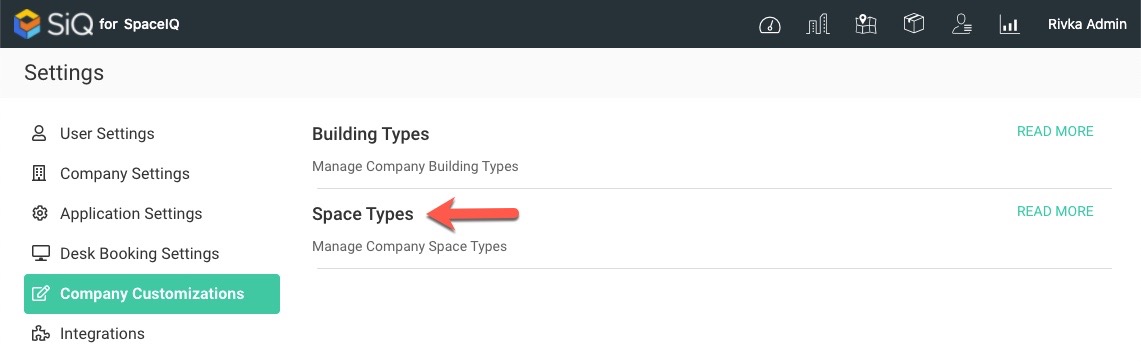
Task: Click the bar chart reports icon
Action: point(1009,25)
